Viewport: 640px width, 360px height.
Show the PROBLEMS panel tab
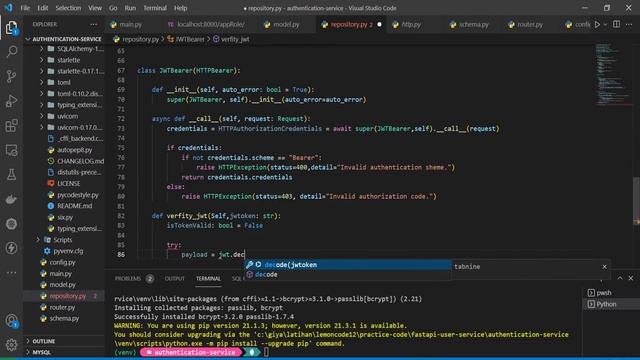click(128, 279)
